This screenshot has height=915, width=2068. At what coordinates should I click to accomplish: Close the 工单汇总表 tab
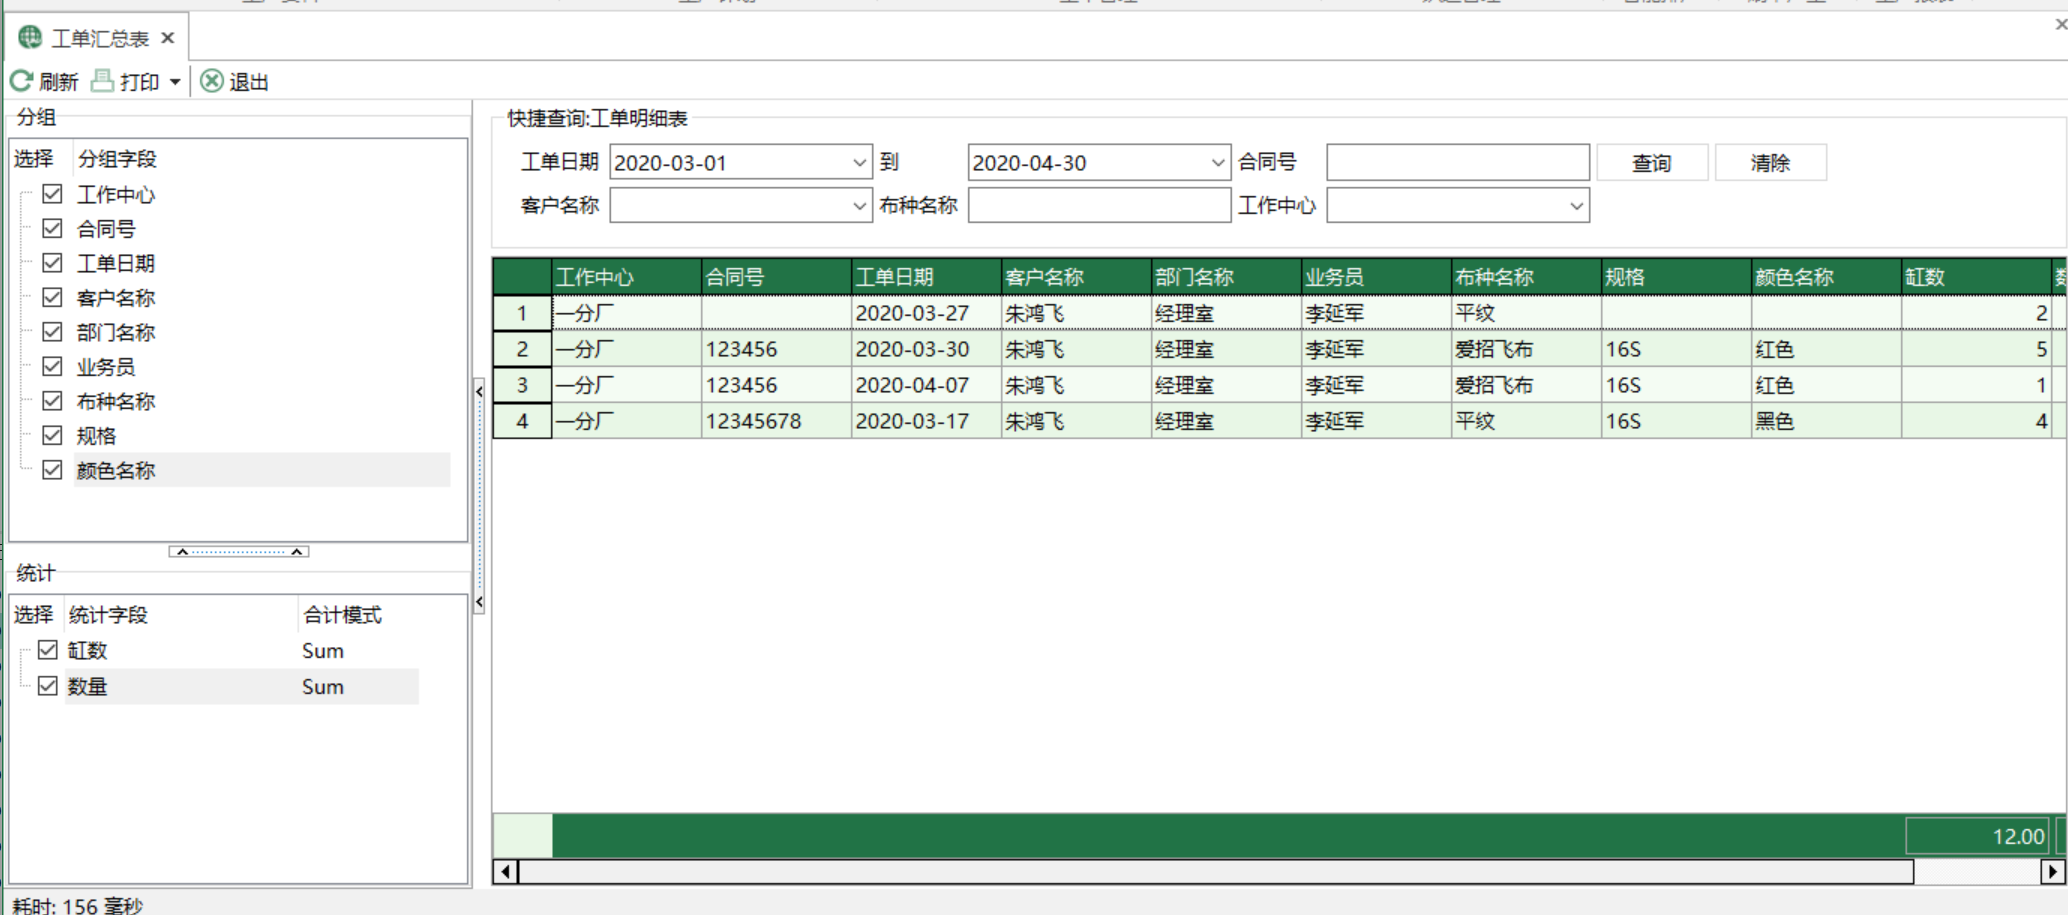pos(168,38)
